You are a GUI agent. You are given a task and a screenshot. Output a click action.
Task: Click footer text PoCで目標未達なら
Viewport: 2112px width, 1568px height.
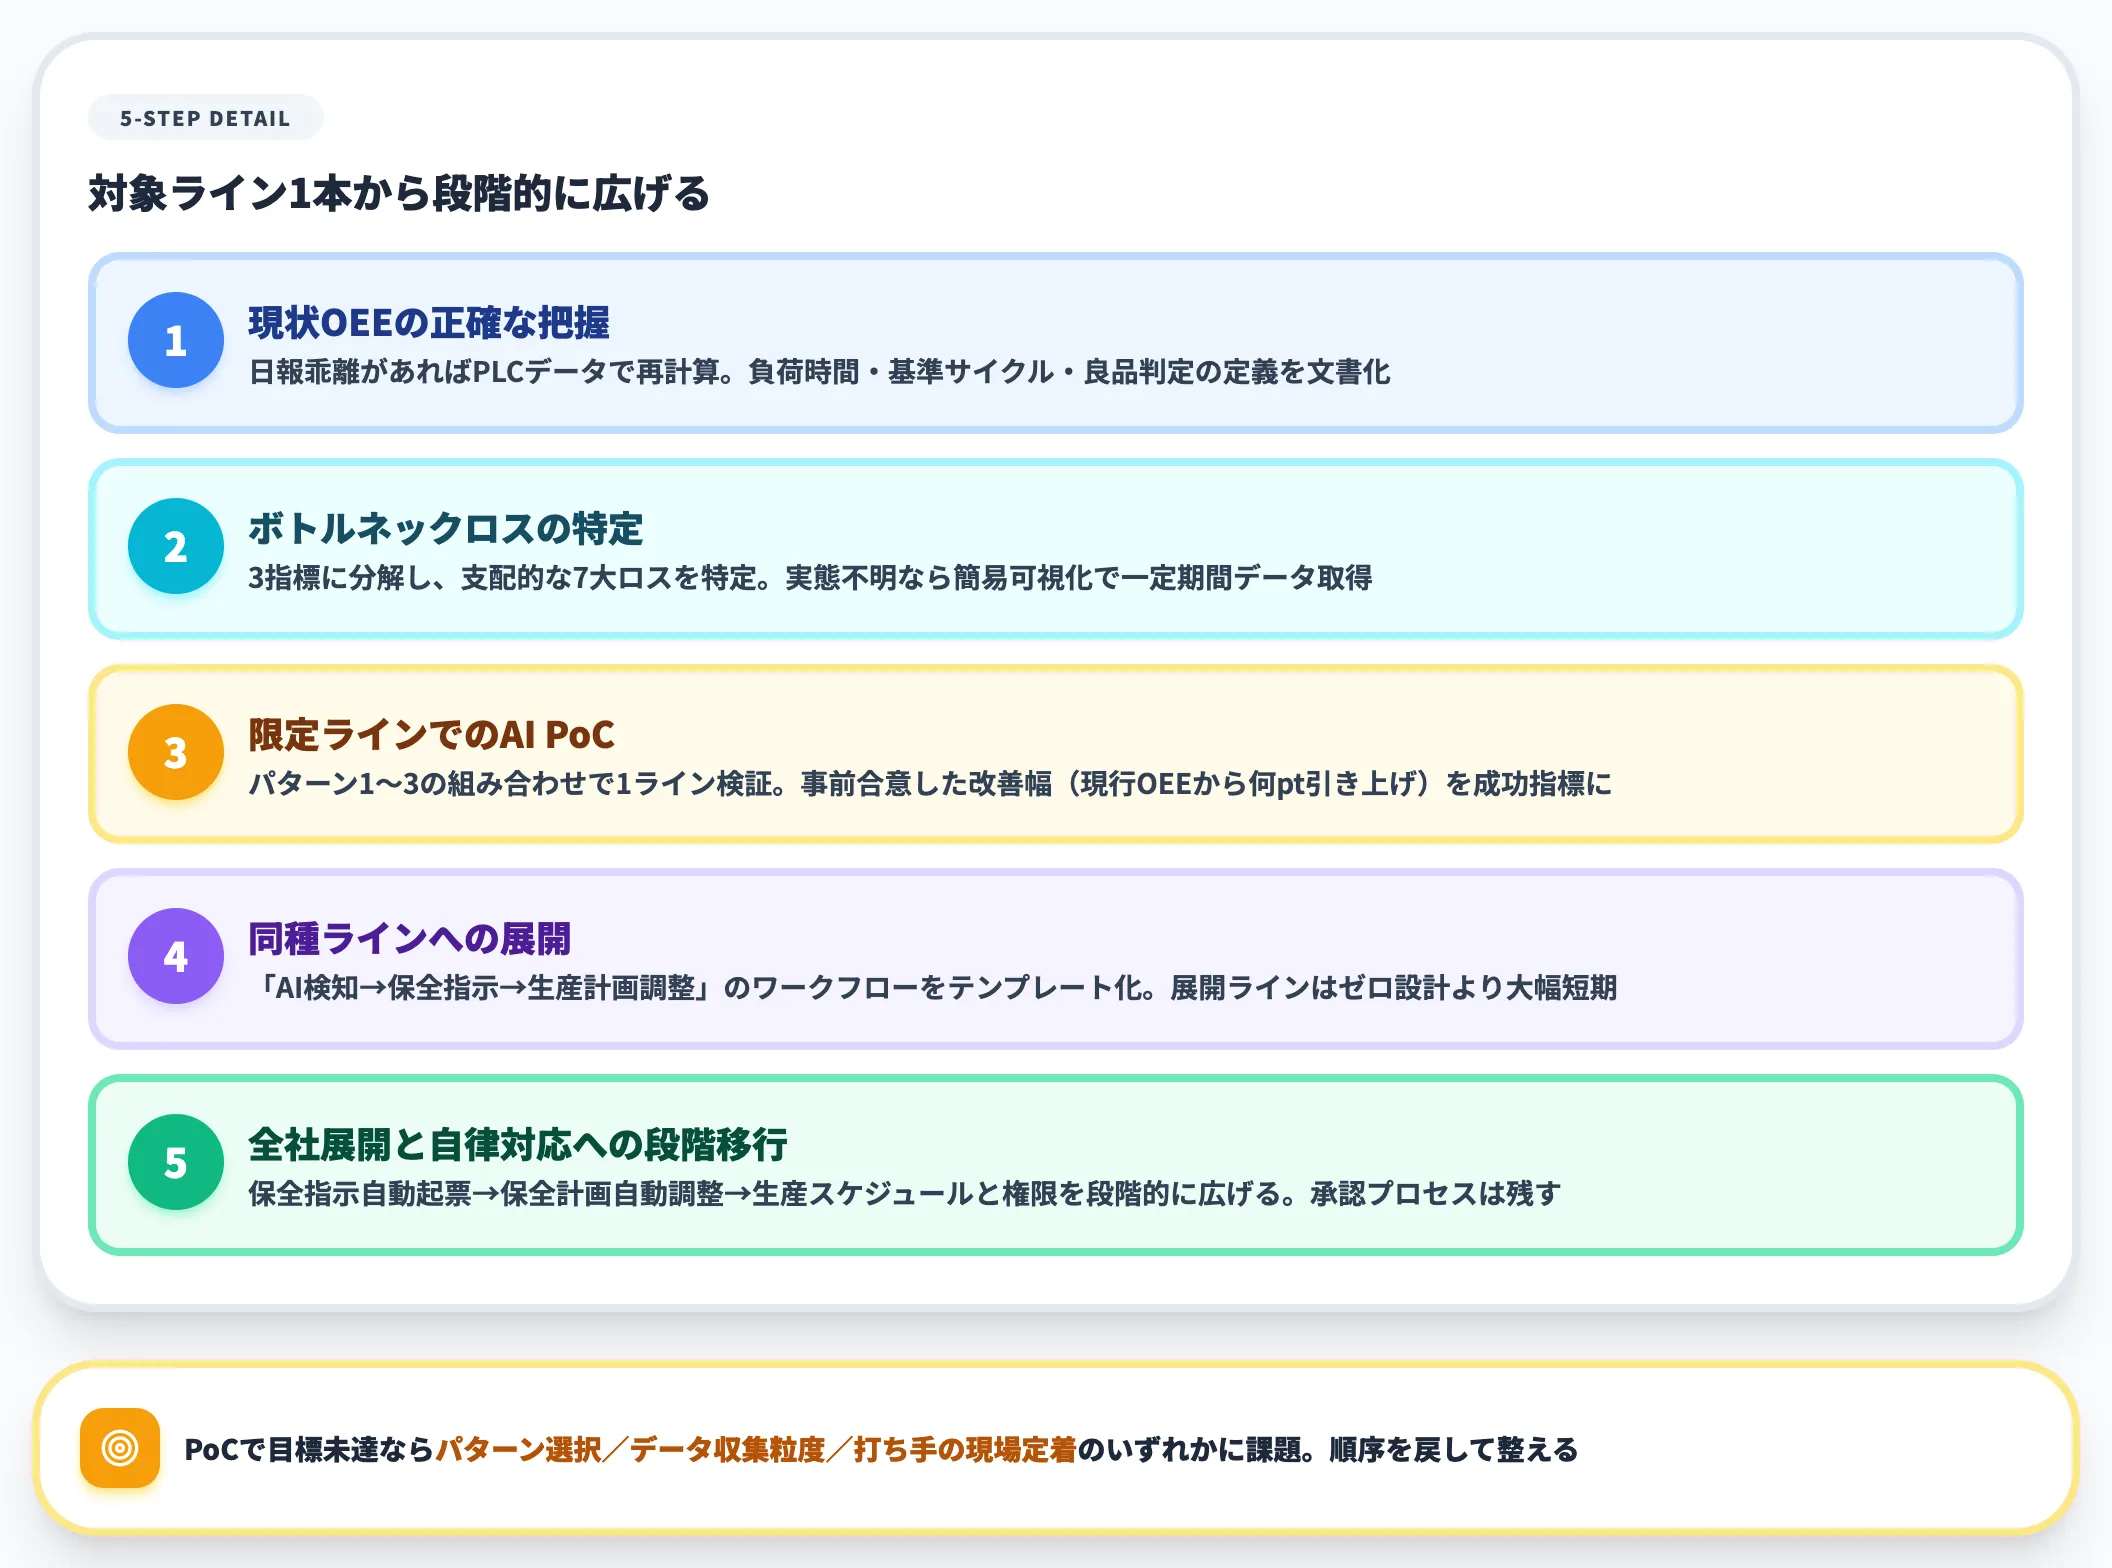click(x=309, y=1449)
